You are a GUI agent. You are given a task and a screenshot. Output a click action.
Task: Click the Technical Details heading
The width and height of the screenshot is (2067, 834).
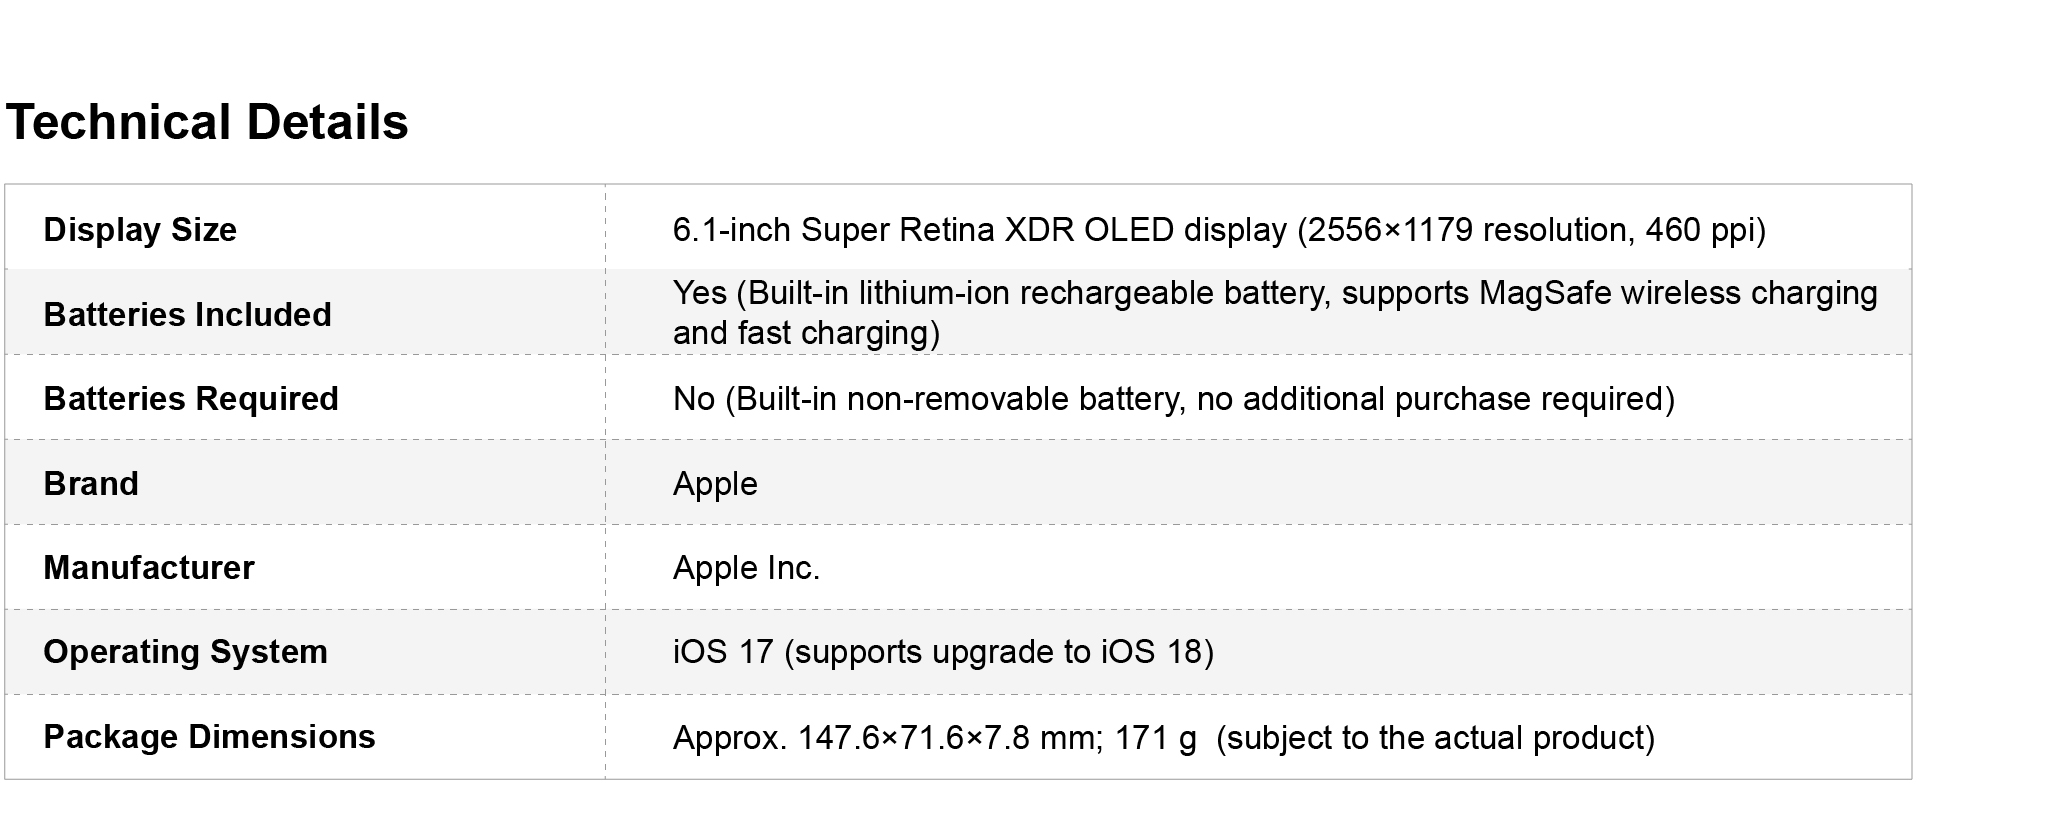pos(207,123)
